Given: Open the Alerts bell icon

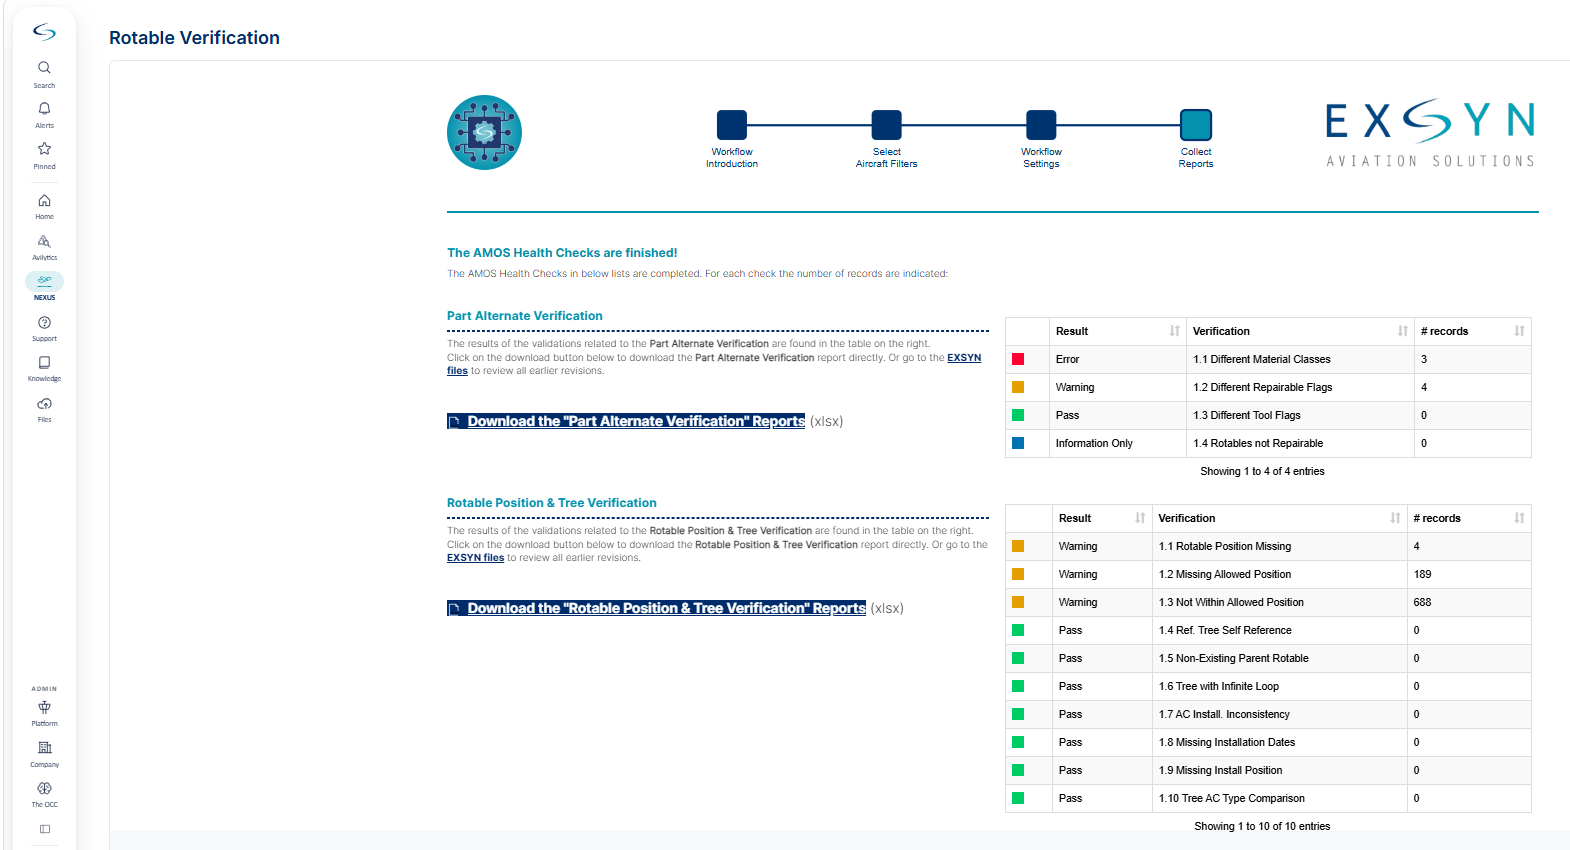Looking at the screenshot, I should pos(44,114).
